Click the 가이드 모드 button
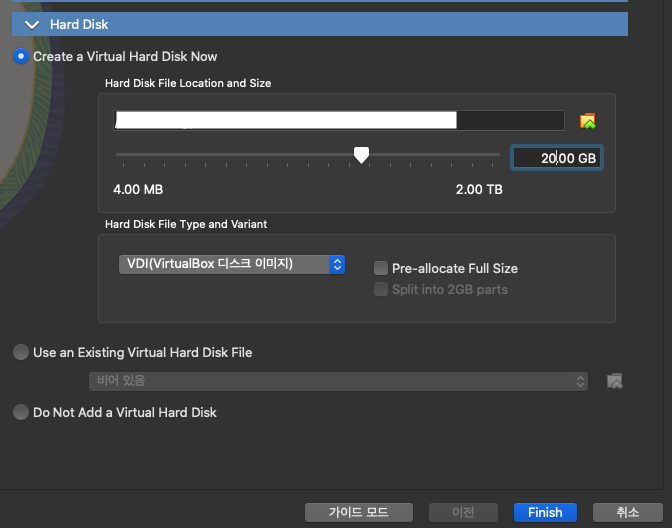 tap(359, 512)
